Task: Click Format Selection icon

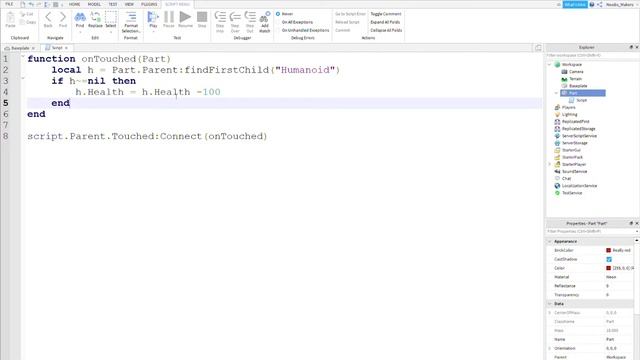Action: coord(131,17)
